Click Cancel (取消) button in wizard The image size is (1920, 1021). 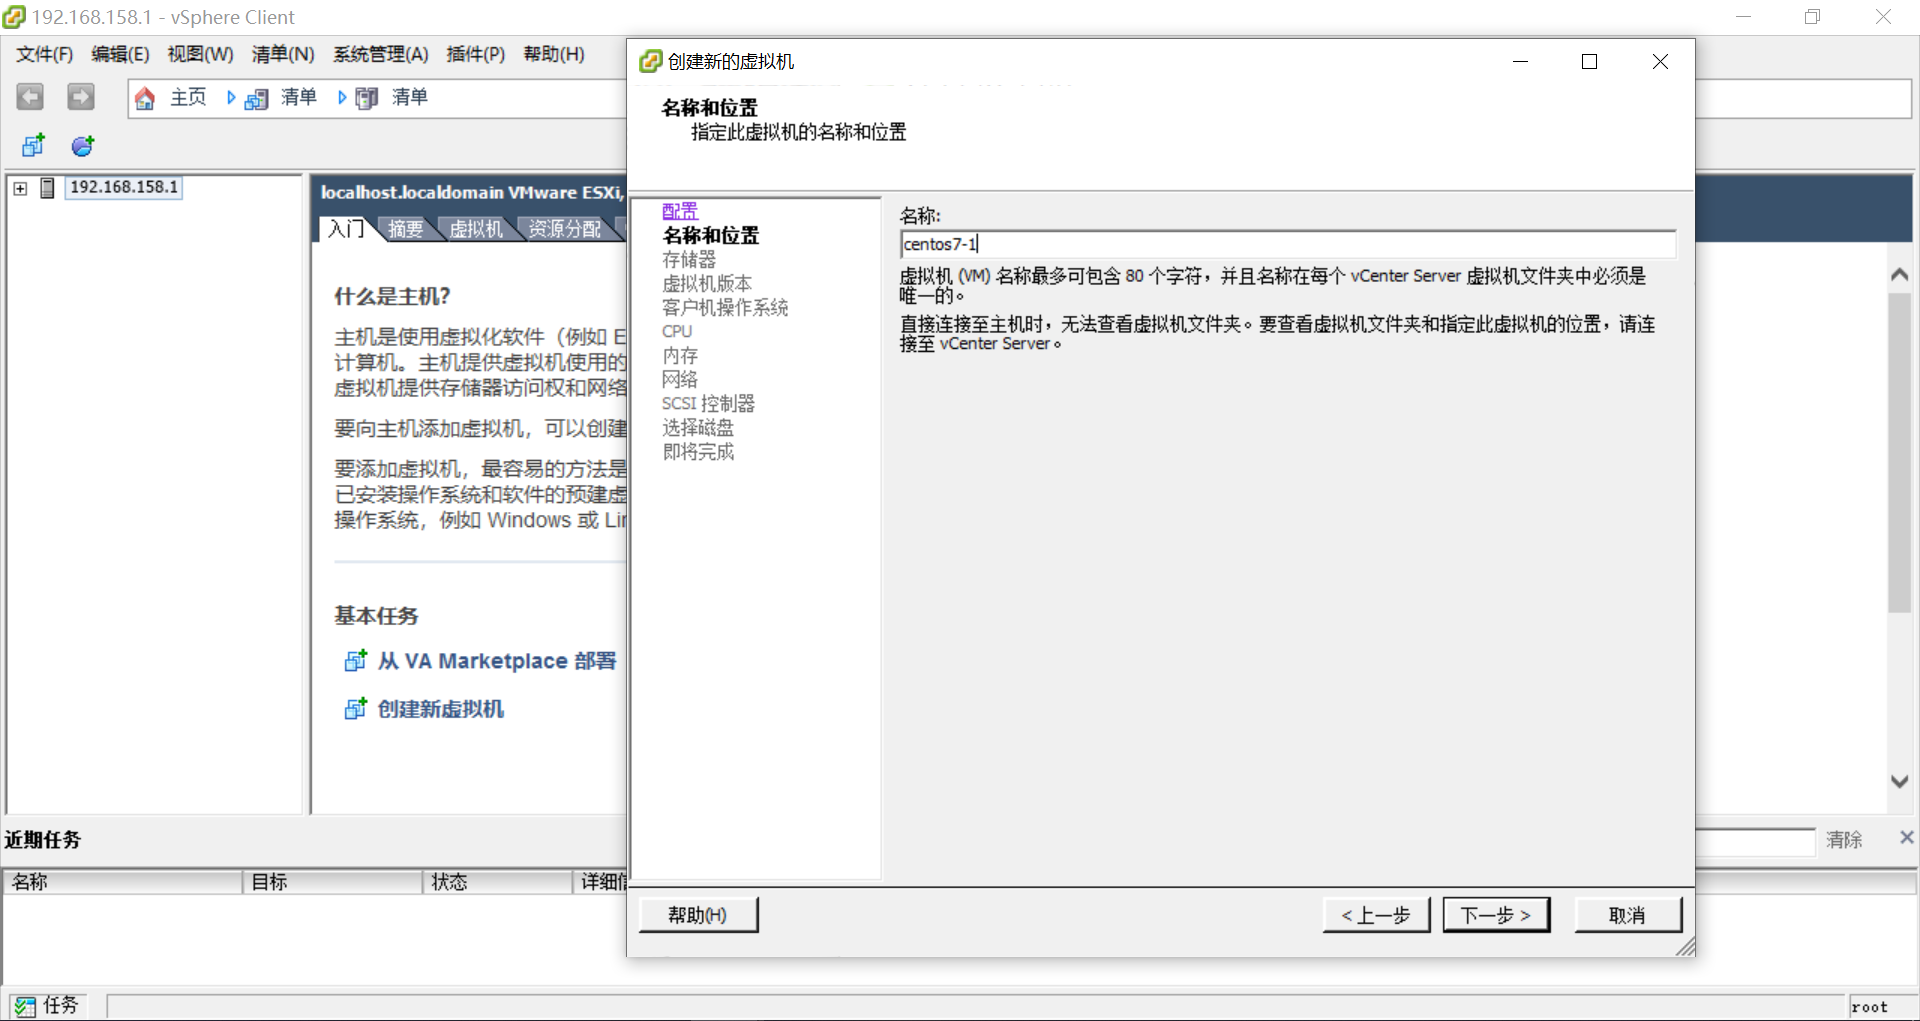coord(1628,915)
